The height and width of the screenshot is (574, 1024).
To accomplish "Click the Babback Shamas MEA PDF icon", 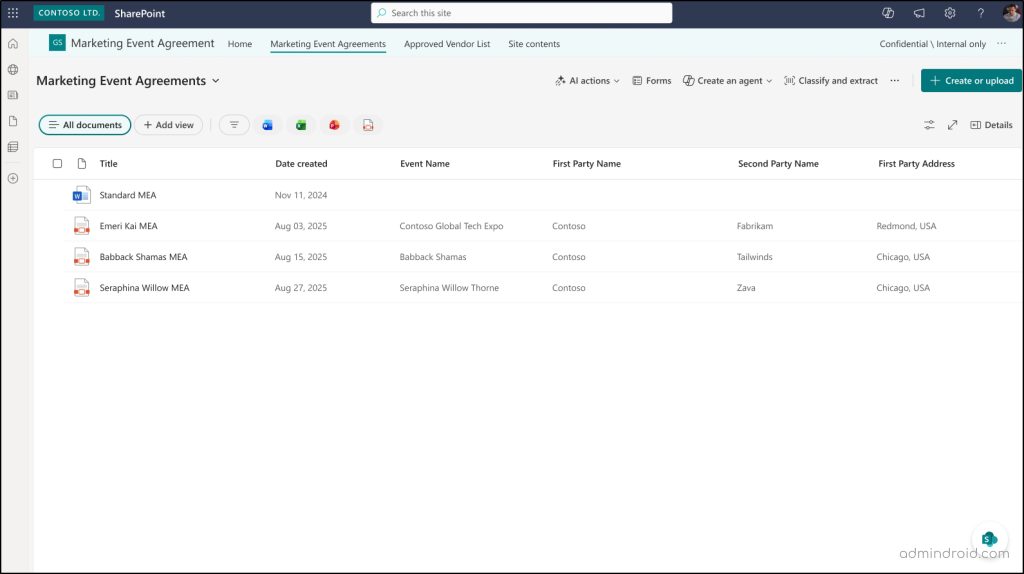I will pos(82,257).
